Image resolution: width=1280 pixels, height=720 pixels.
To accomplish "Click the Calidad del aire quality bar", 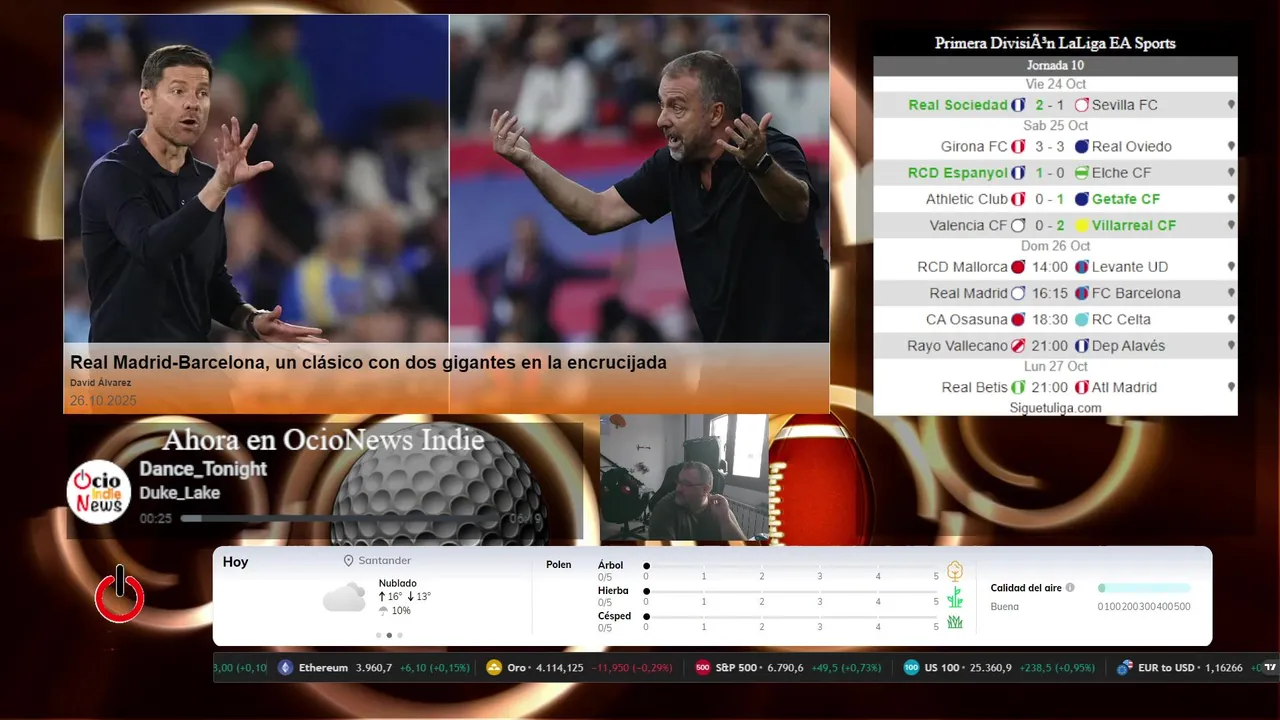I will click(1144, 588).
